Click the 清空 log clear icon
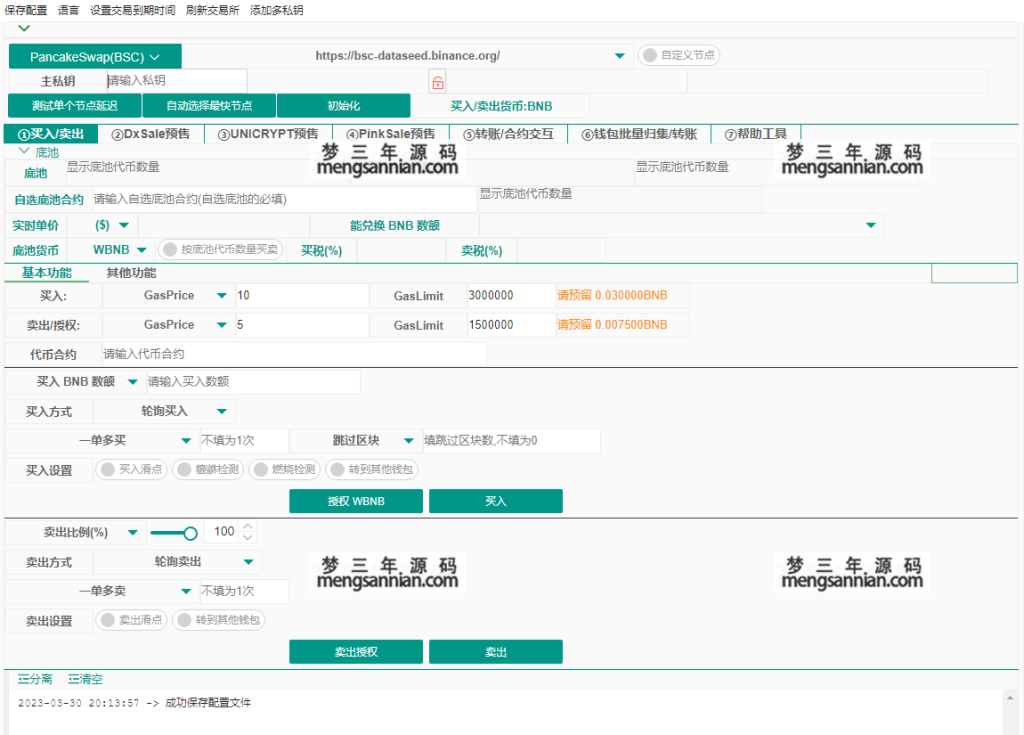This screenshot has width=1024, height=735. tap(86, 679)
